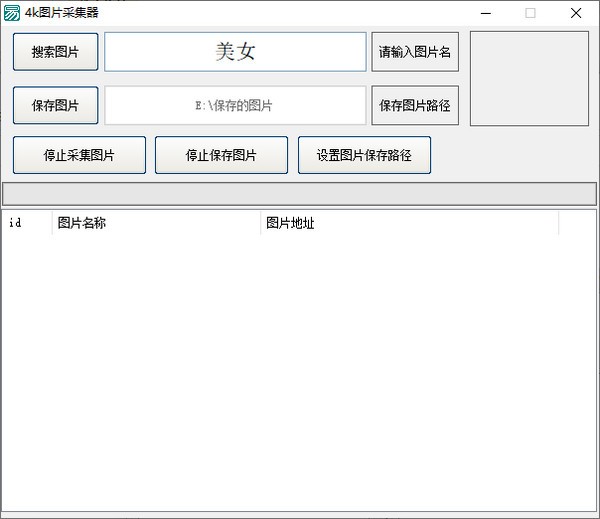Sort by the 图片名称 column header

156,223
